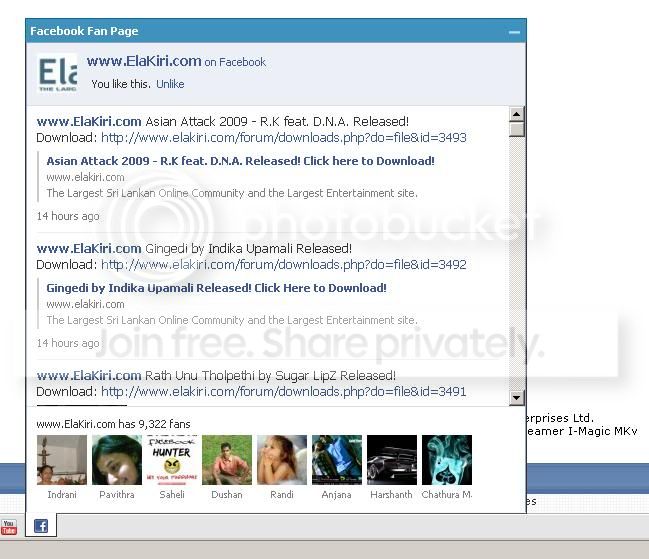
Task: Minimize the Facebook Fan Page panel
Action: pyautogui.click(x=514, y=32)
